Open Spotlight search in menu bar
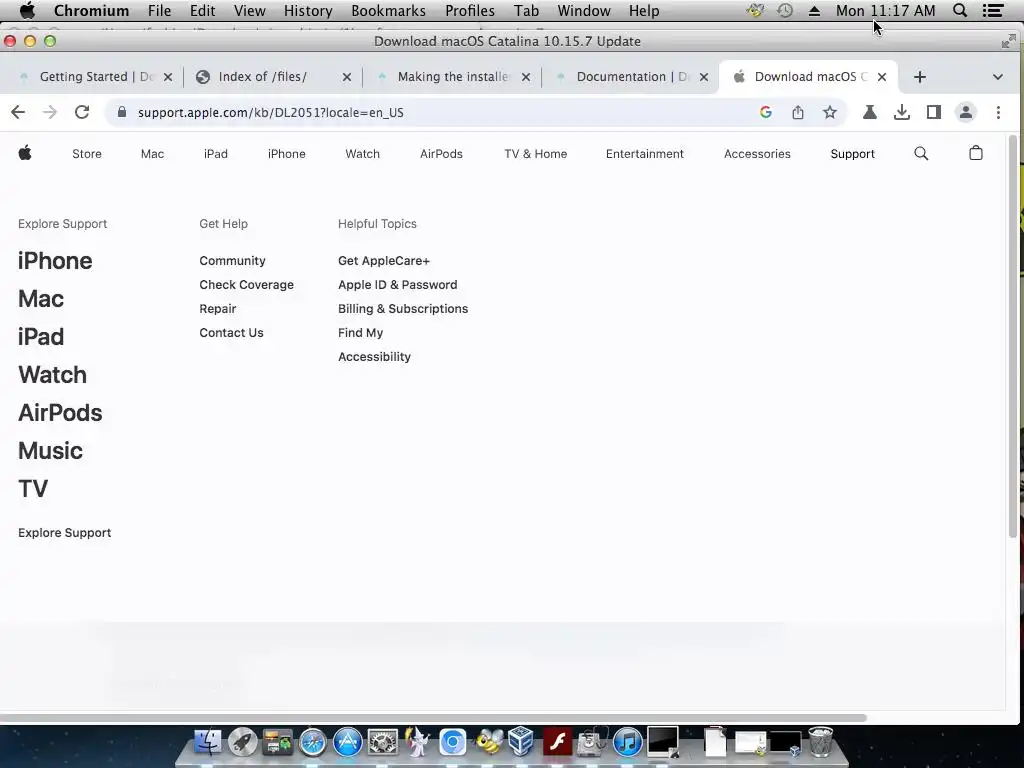The height and width of the screenshot is (768, 1024). pyautogui.click(x=959, y=10)
